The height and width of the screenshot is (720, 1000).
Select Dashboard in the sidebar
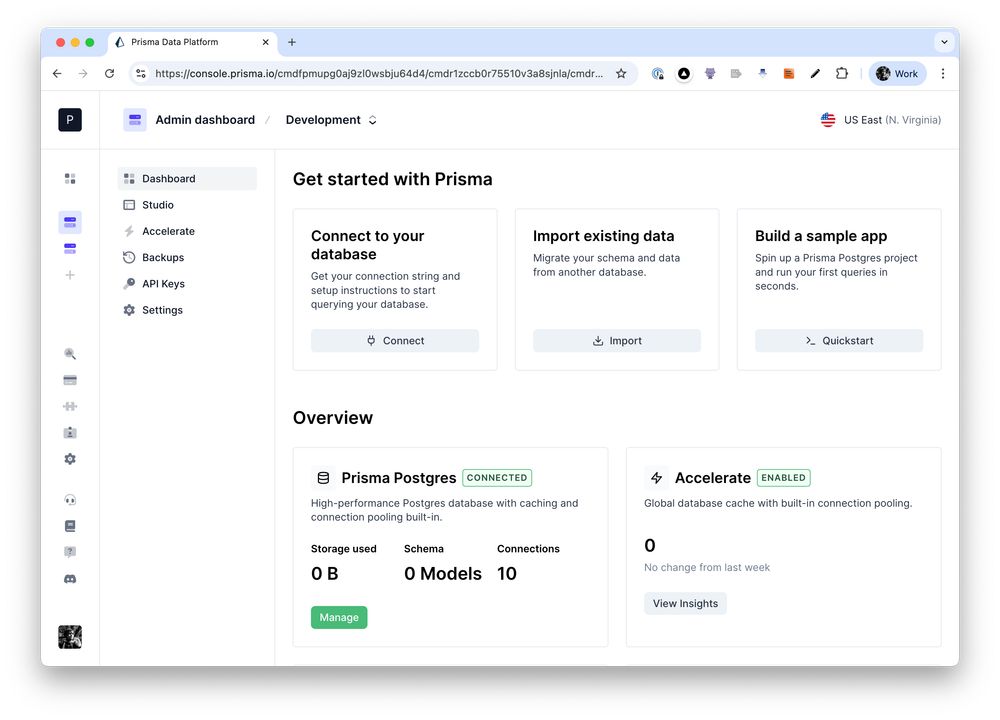point(188,179)
